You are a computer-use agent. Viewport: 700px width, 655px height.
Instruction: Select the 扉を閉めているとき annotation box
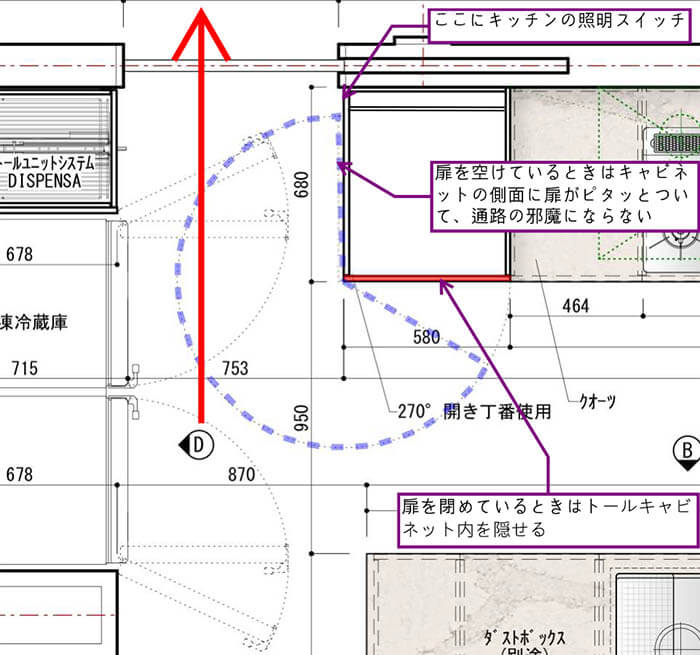click(x=545, y=517)
